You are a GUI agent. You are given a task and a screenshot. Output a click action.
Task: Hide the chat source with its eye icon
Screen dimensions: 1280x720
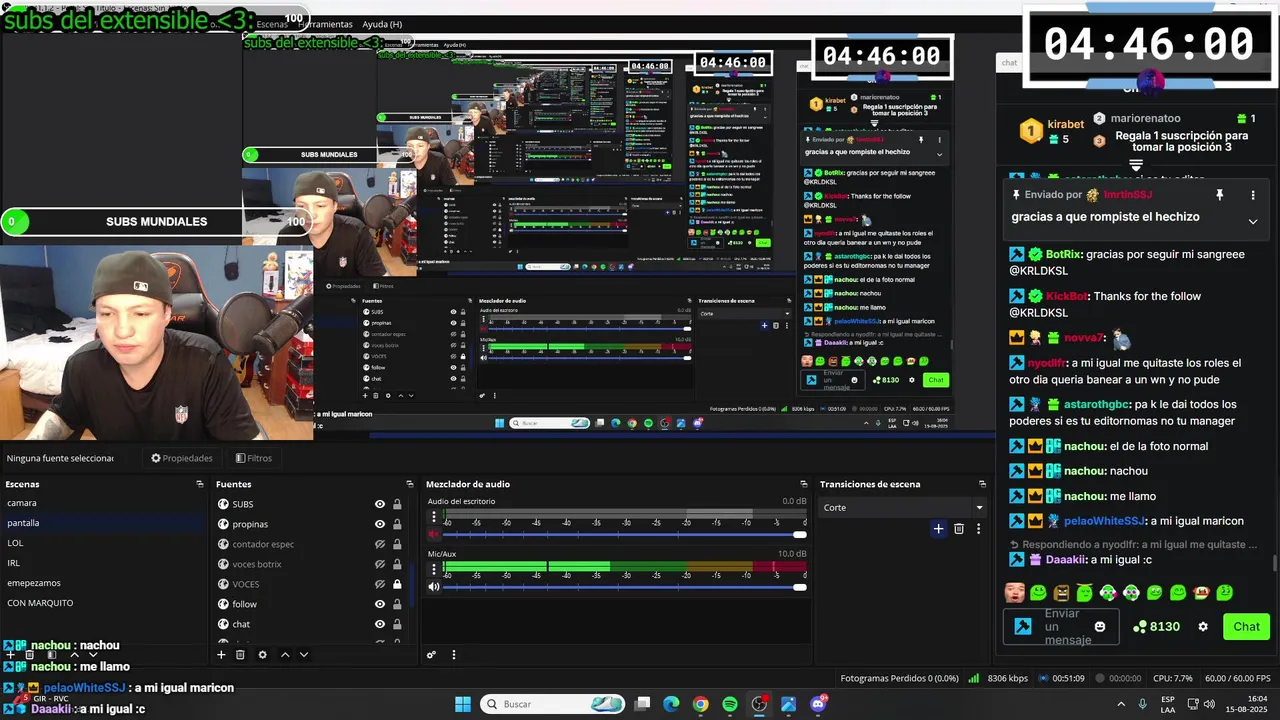pos(380,624)
